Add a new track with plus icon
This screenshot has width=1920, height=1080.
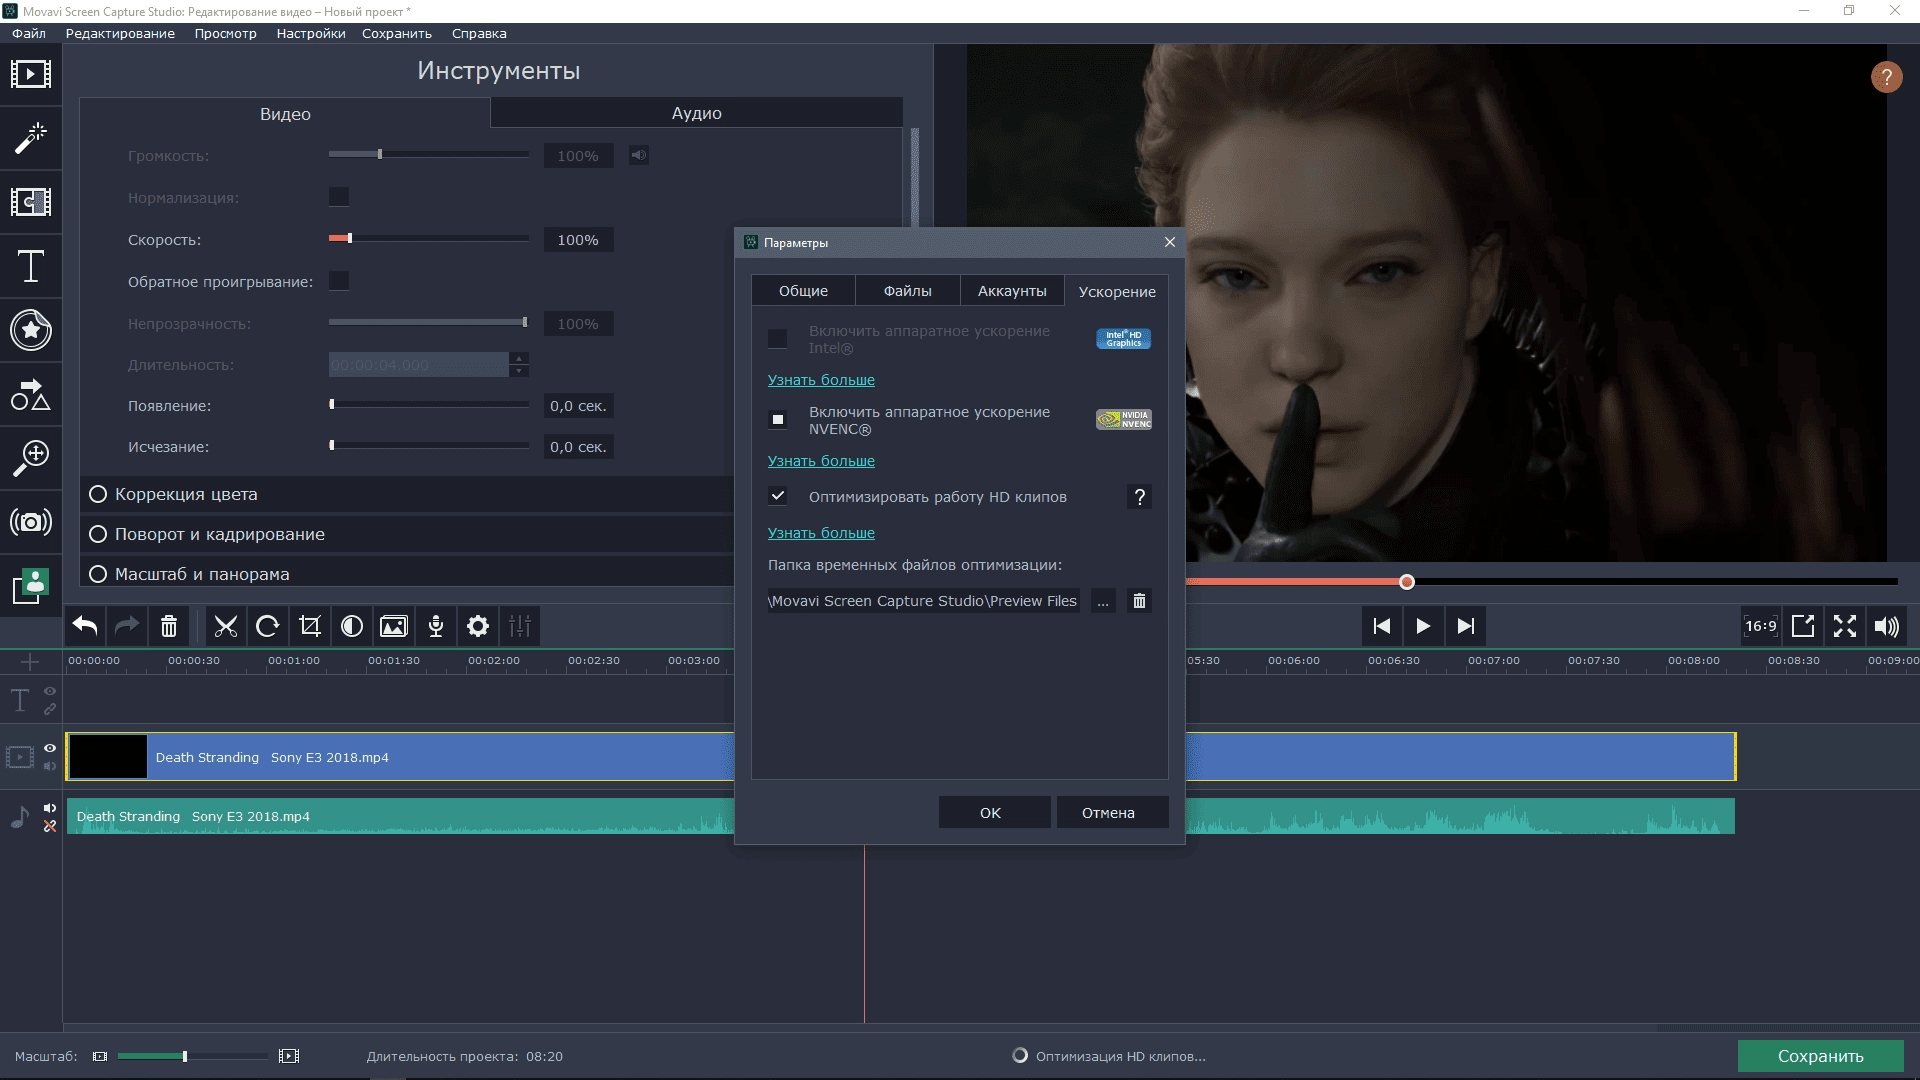[30, 662]
